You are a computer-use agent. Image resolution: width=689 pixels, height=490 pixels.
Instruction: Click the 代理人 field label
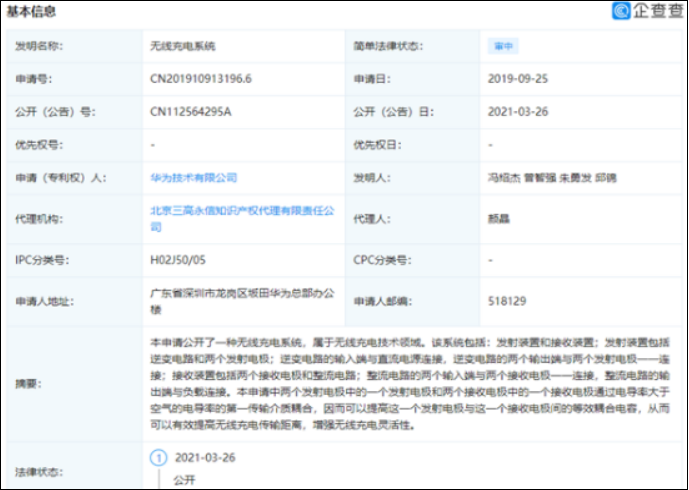(x=372, y=219)
